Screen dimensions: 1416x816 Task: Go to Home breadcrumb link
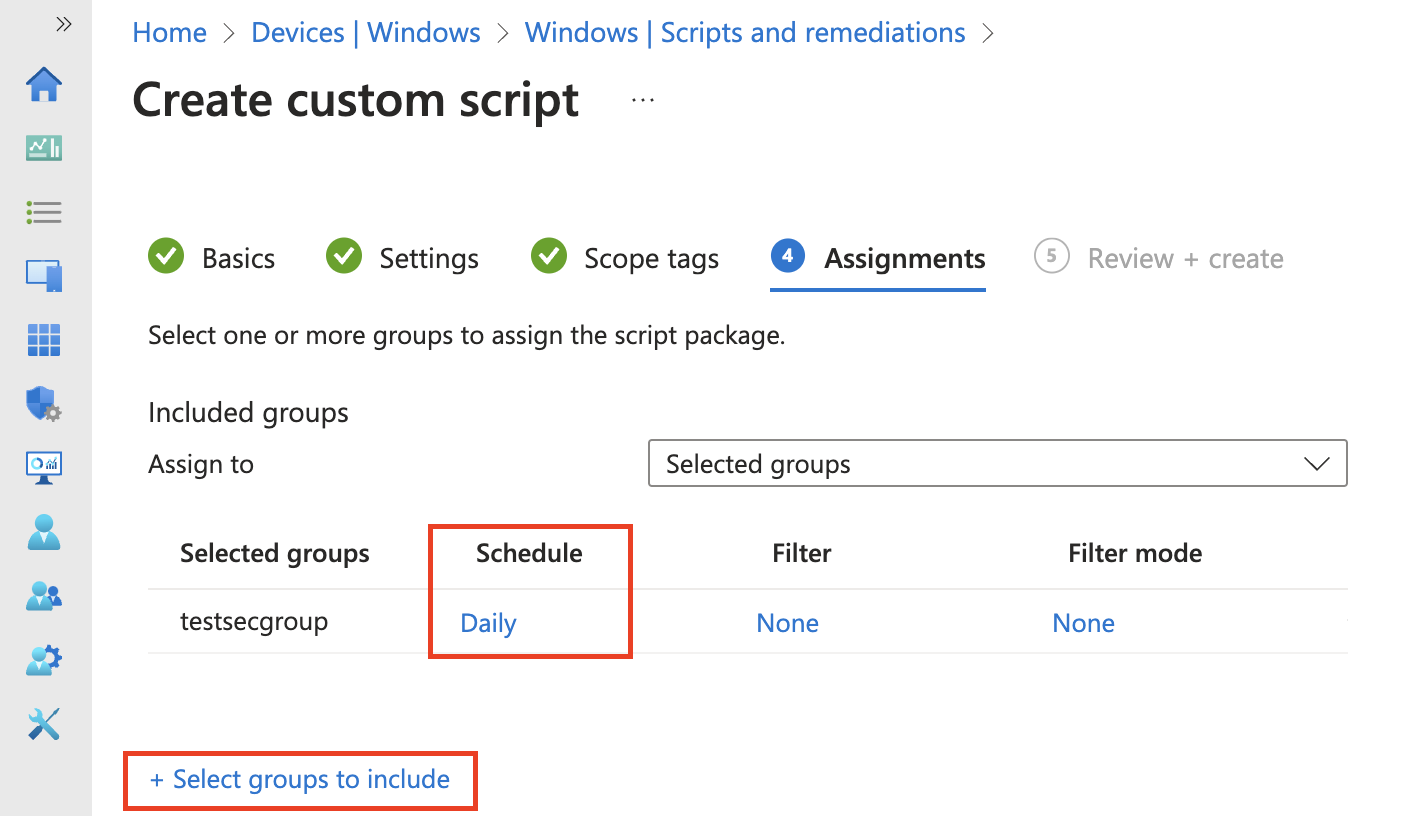tap(170, 33)
